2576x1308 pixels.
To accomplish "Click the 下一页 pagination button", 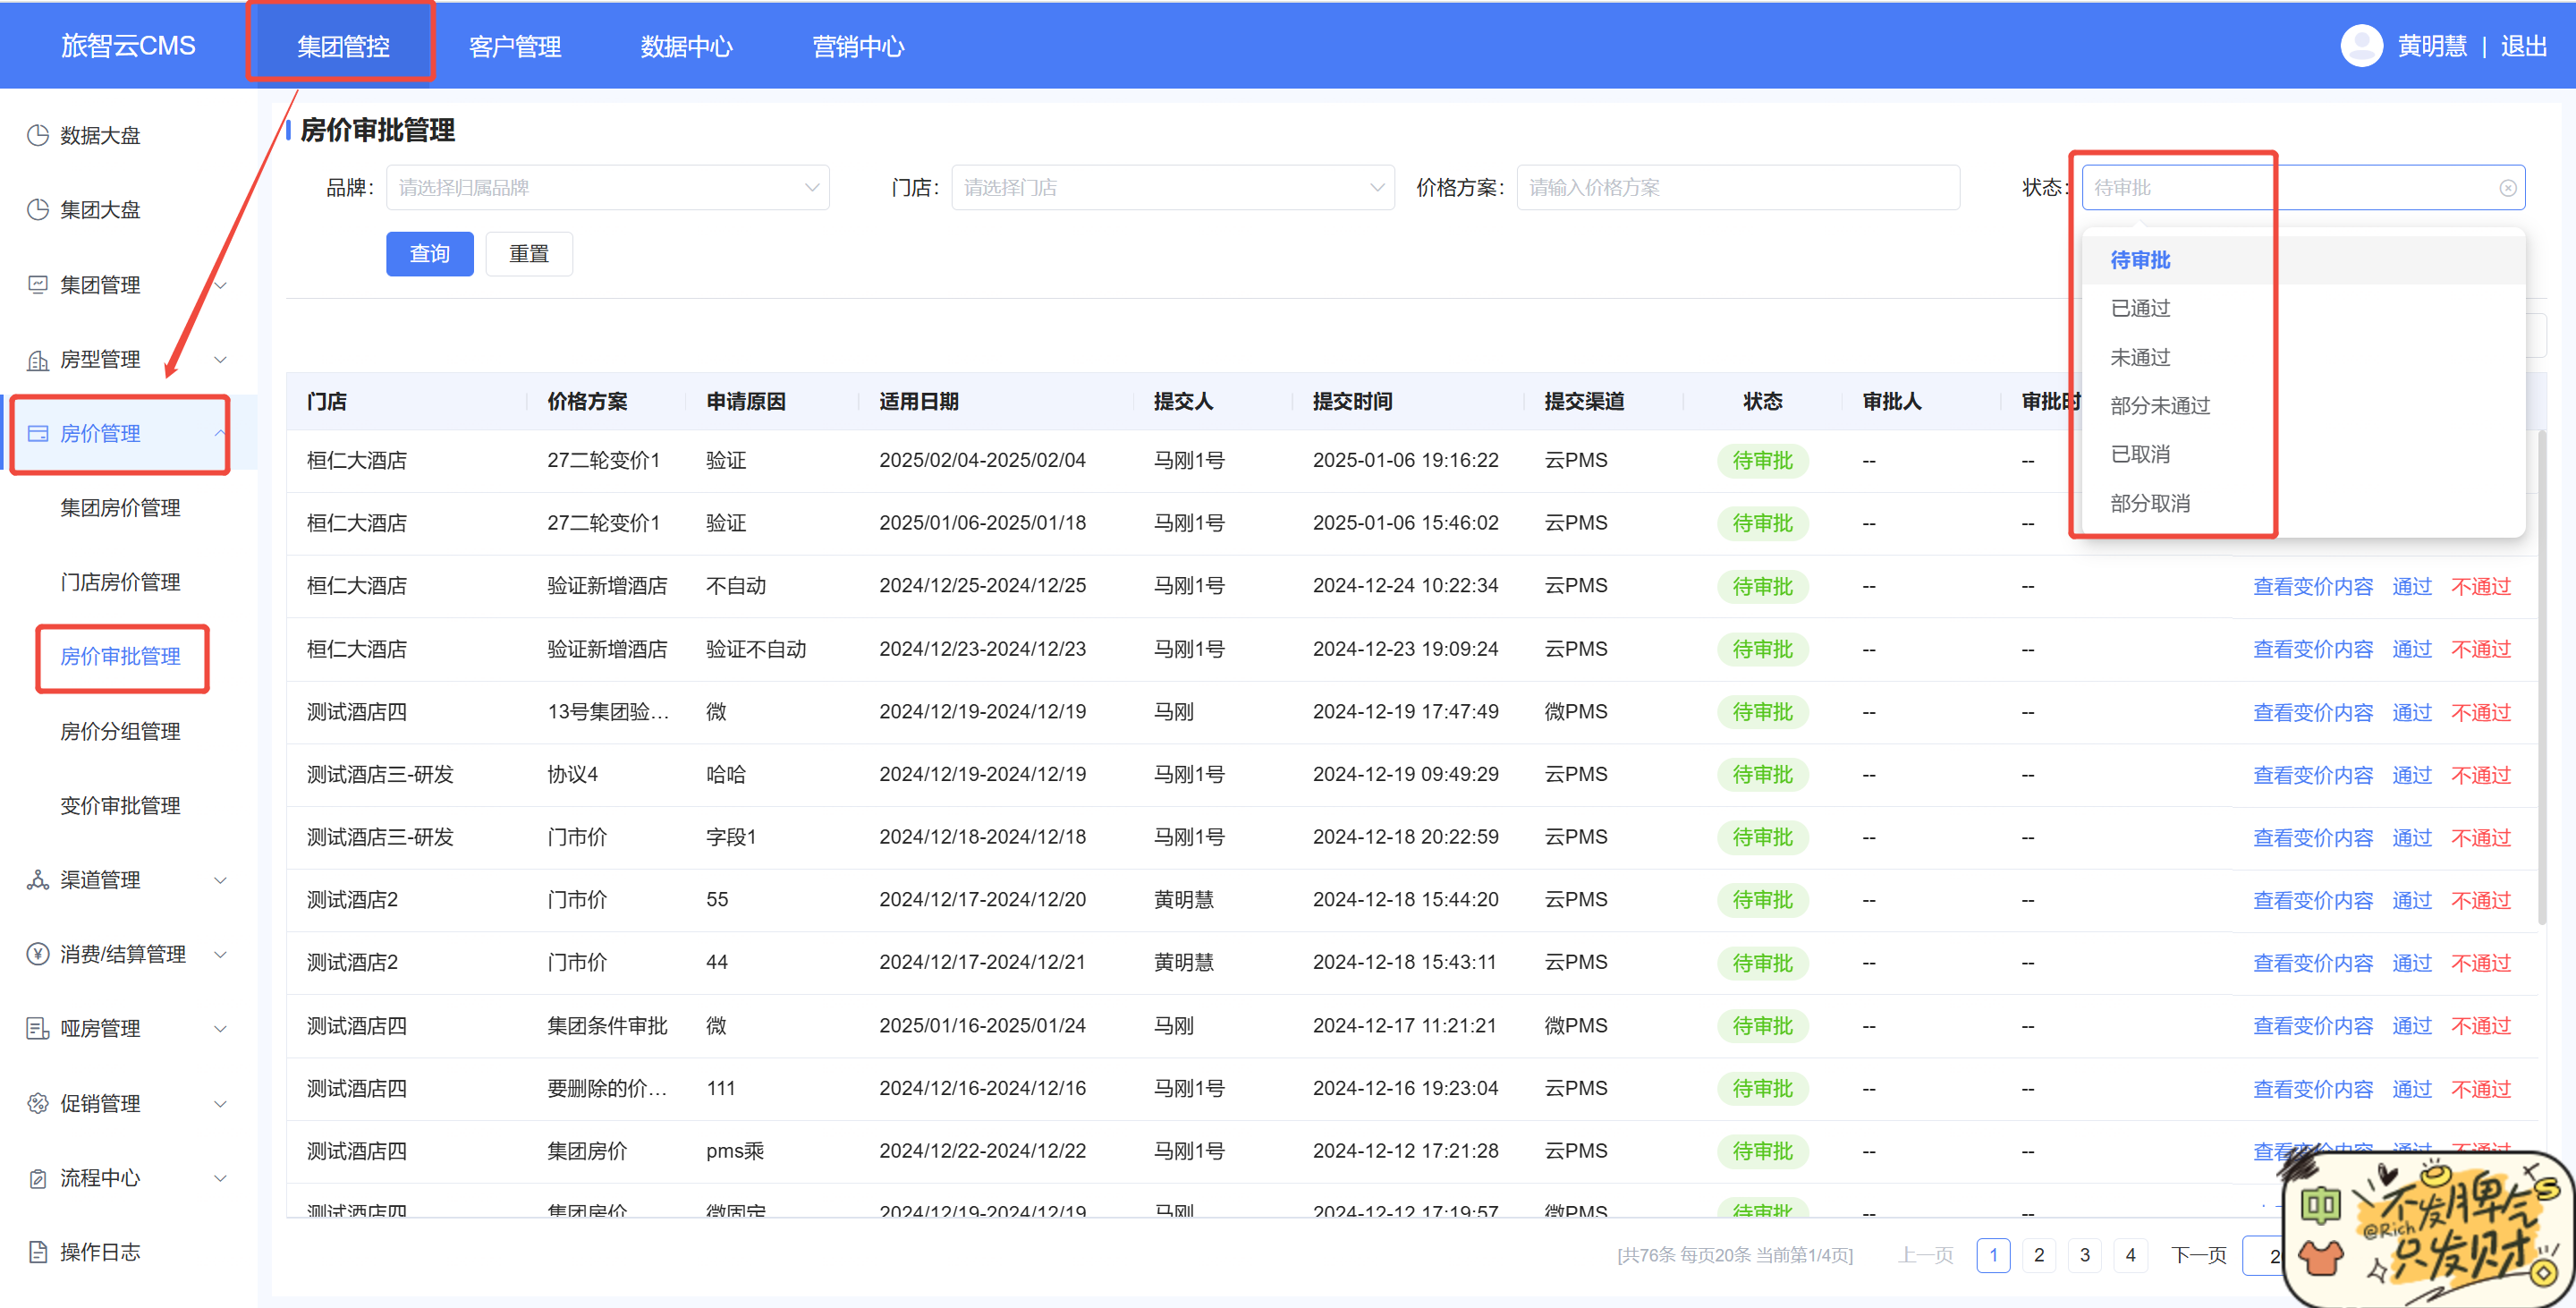I will click(x=2199, y=1255).
